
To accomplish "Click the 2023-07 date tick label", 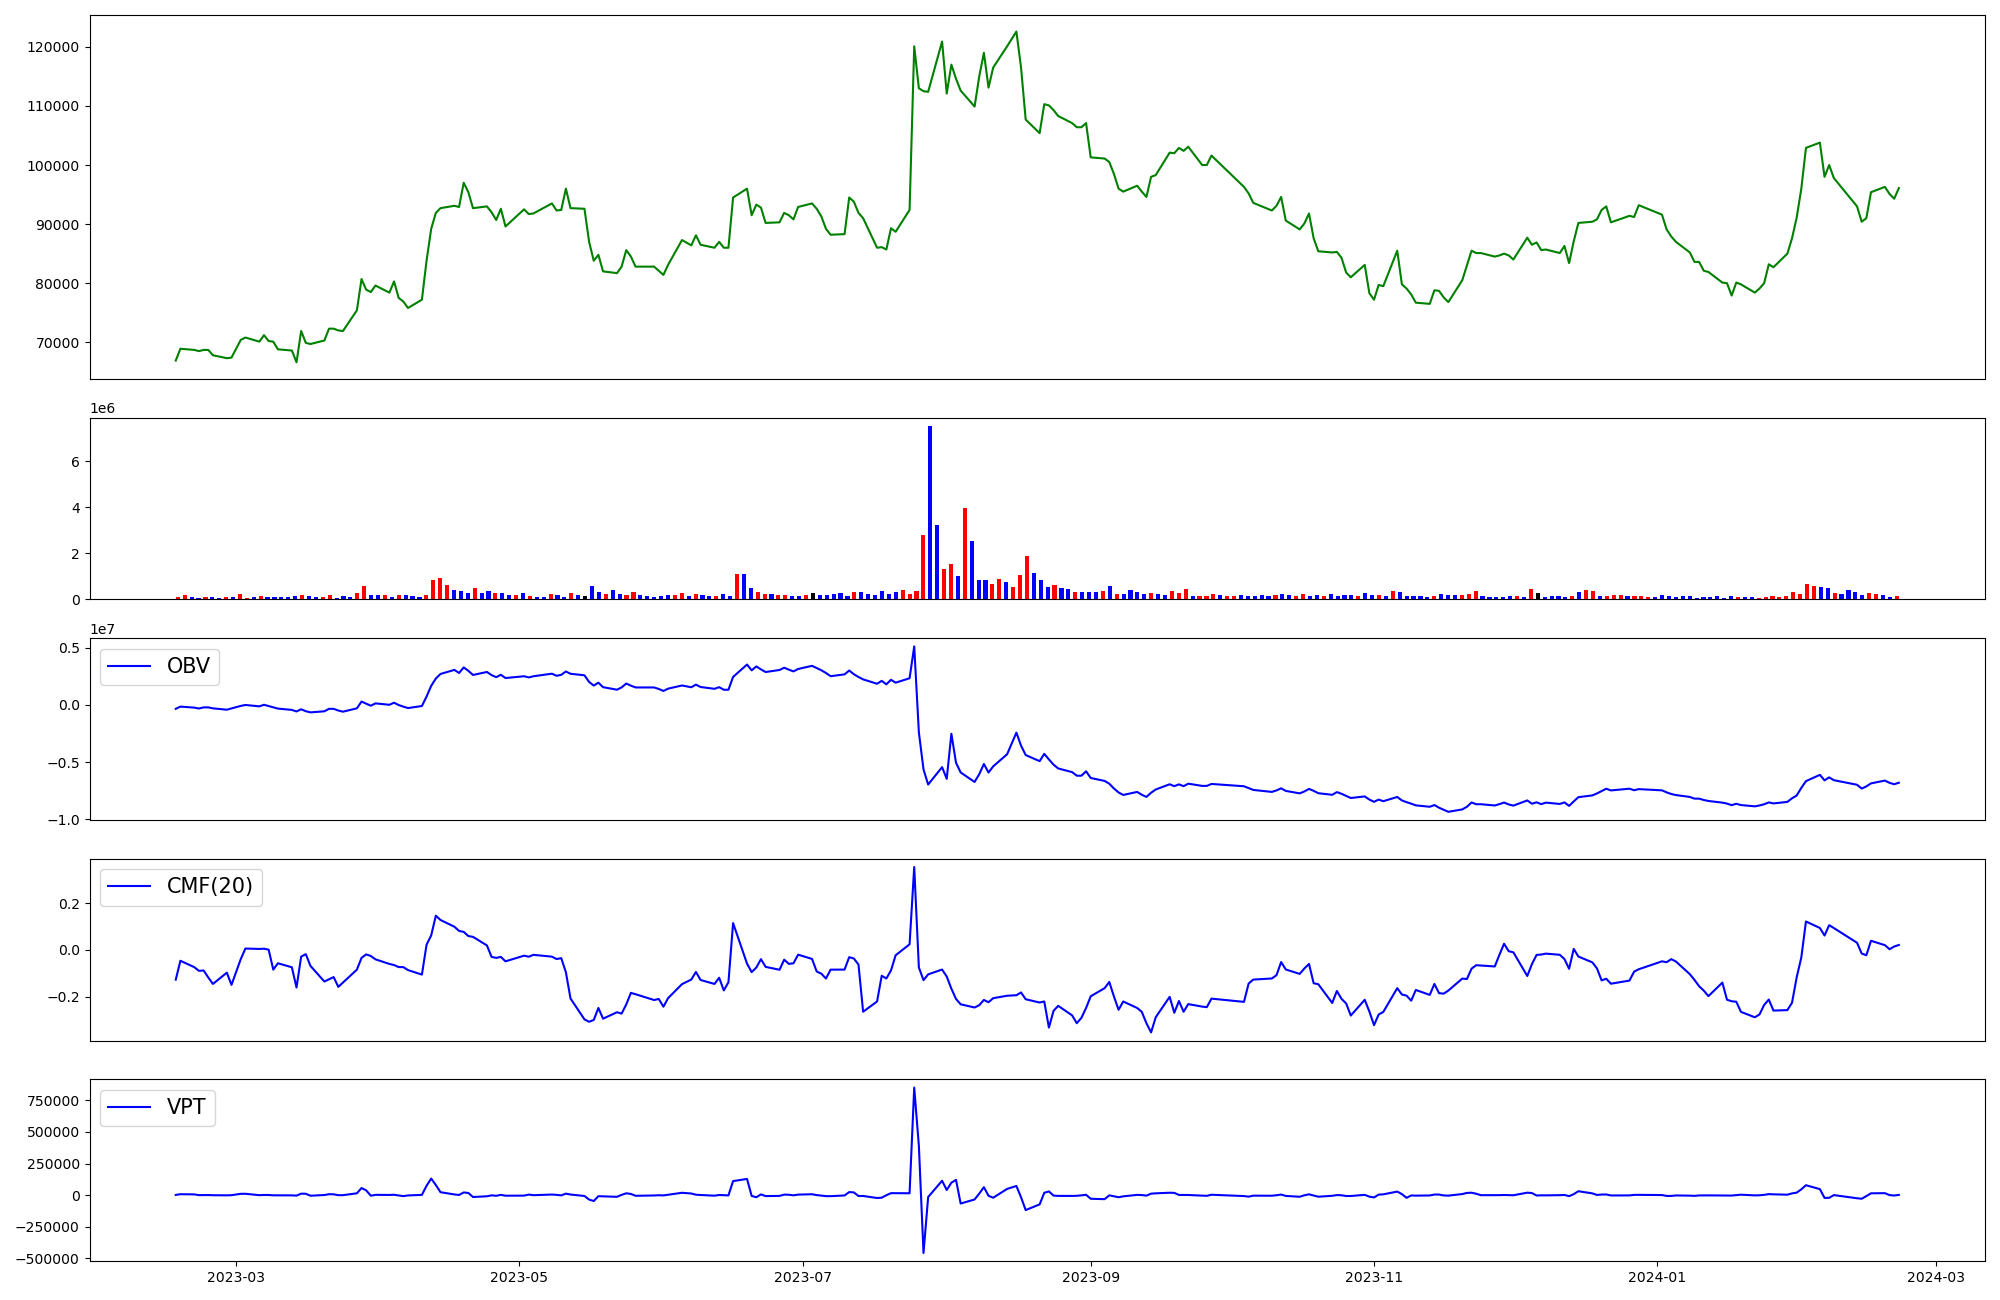I will [803, 1277].
